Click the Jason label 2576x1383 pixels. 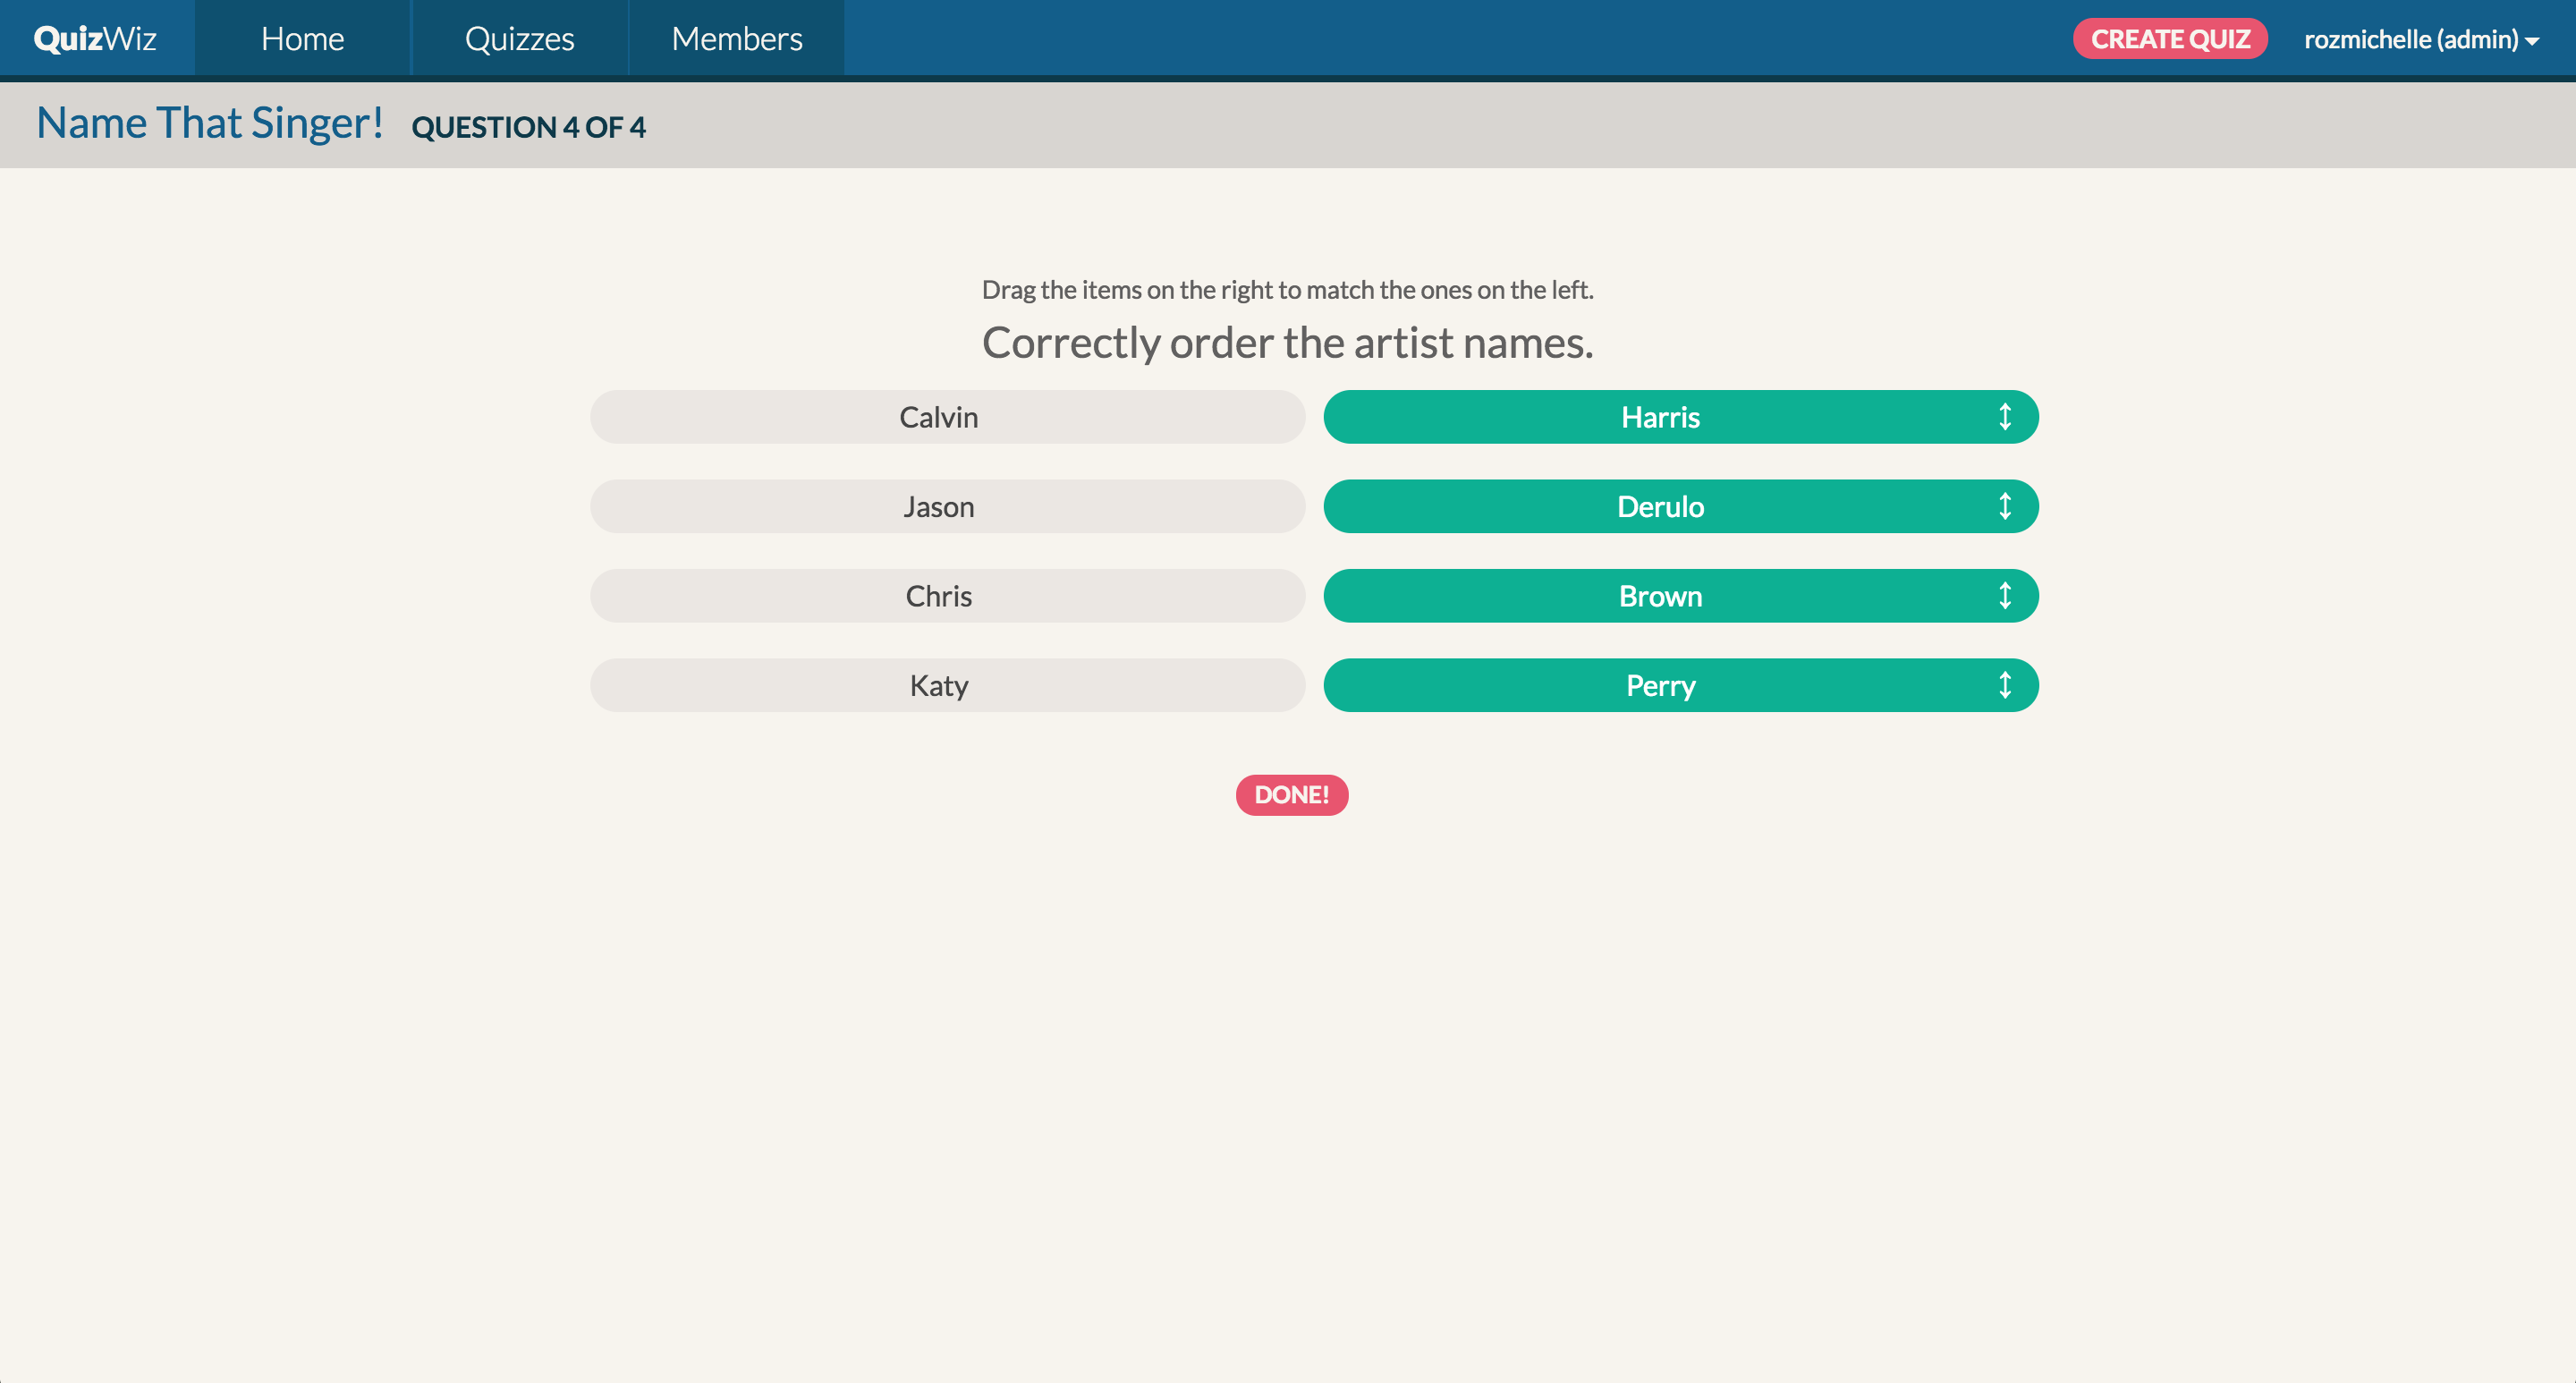[x=947, y=506]
